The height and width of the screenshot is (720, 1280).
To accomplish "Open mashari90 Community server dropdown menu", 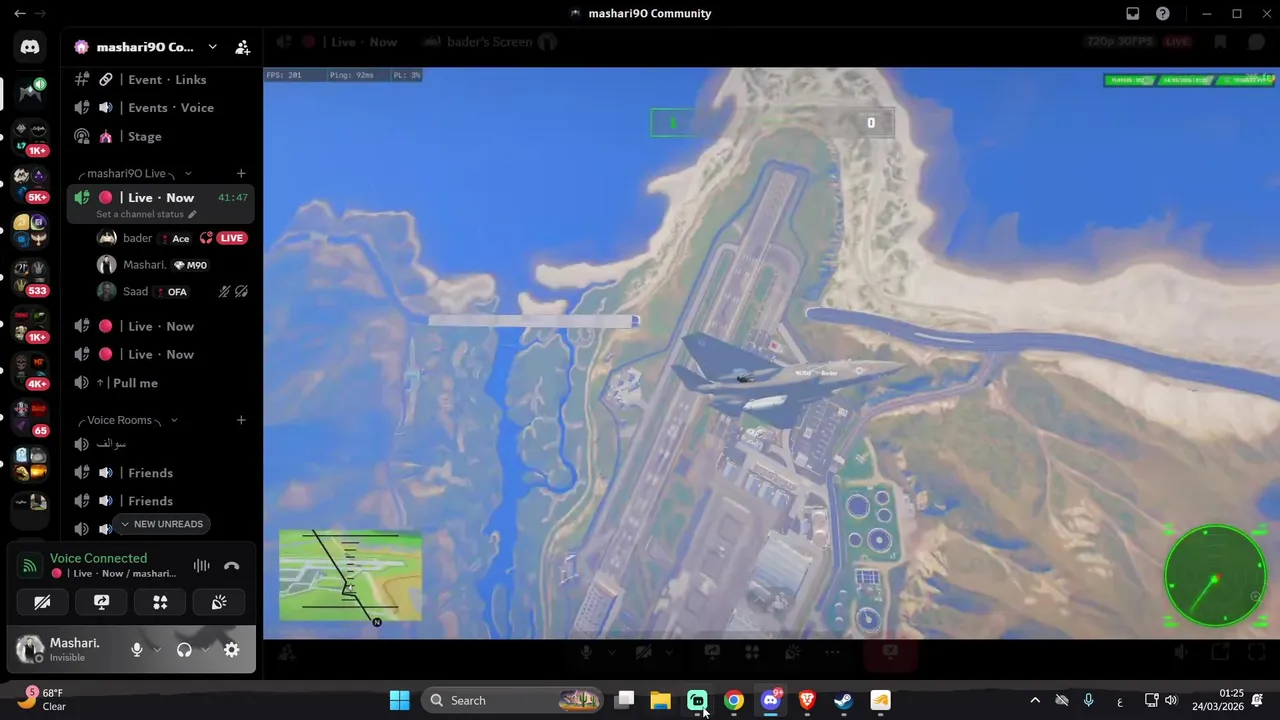I will tap(212, 47).
